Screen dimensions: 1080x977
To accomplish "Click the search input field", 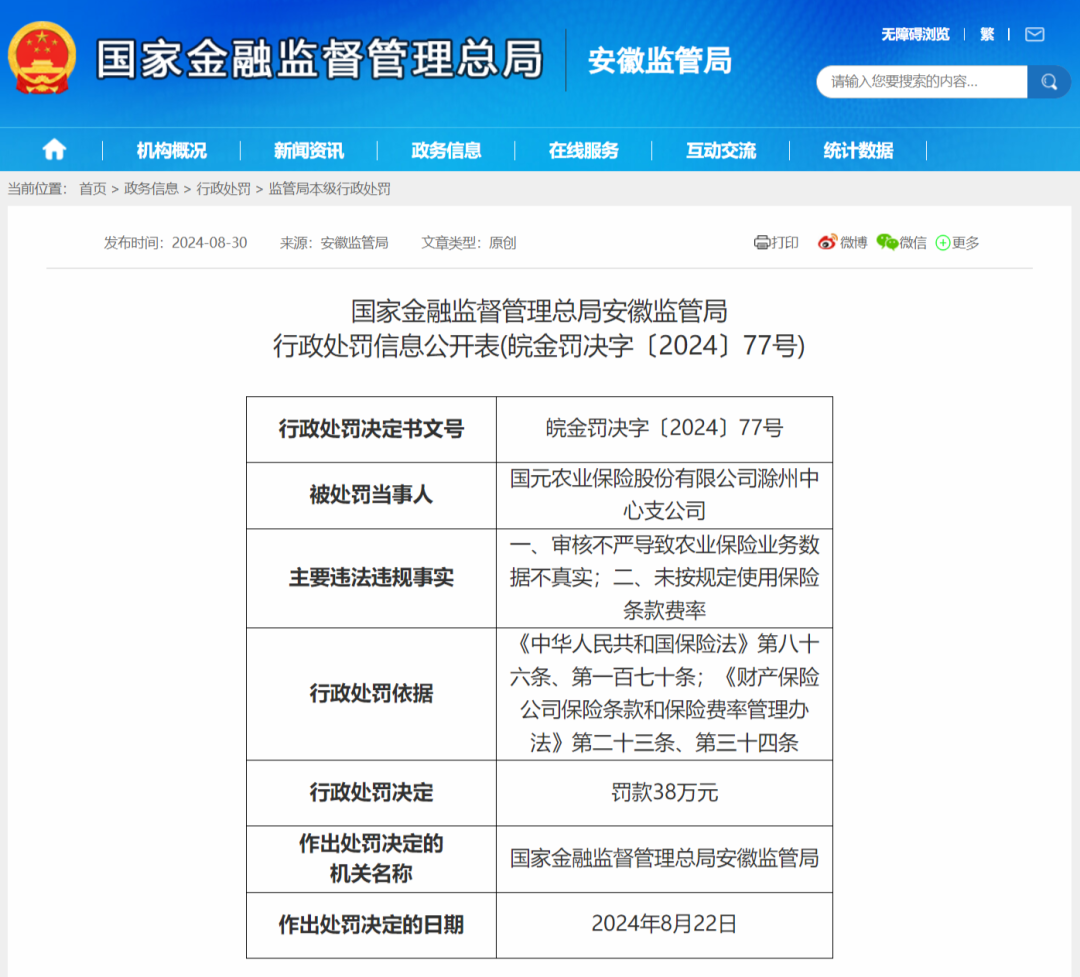I will click(922, 82).
